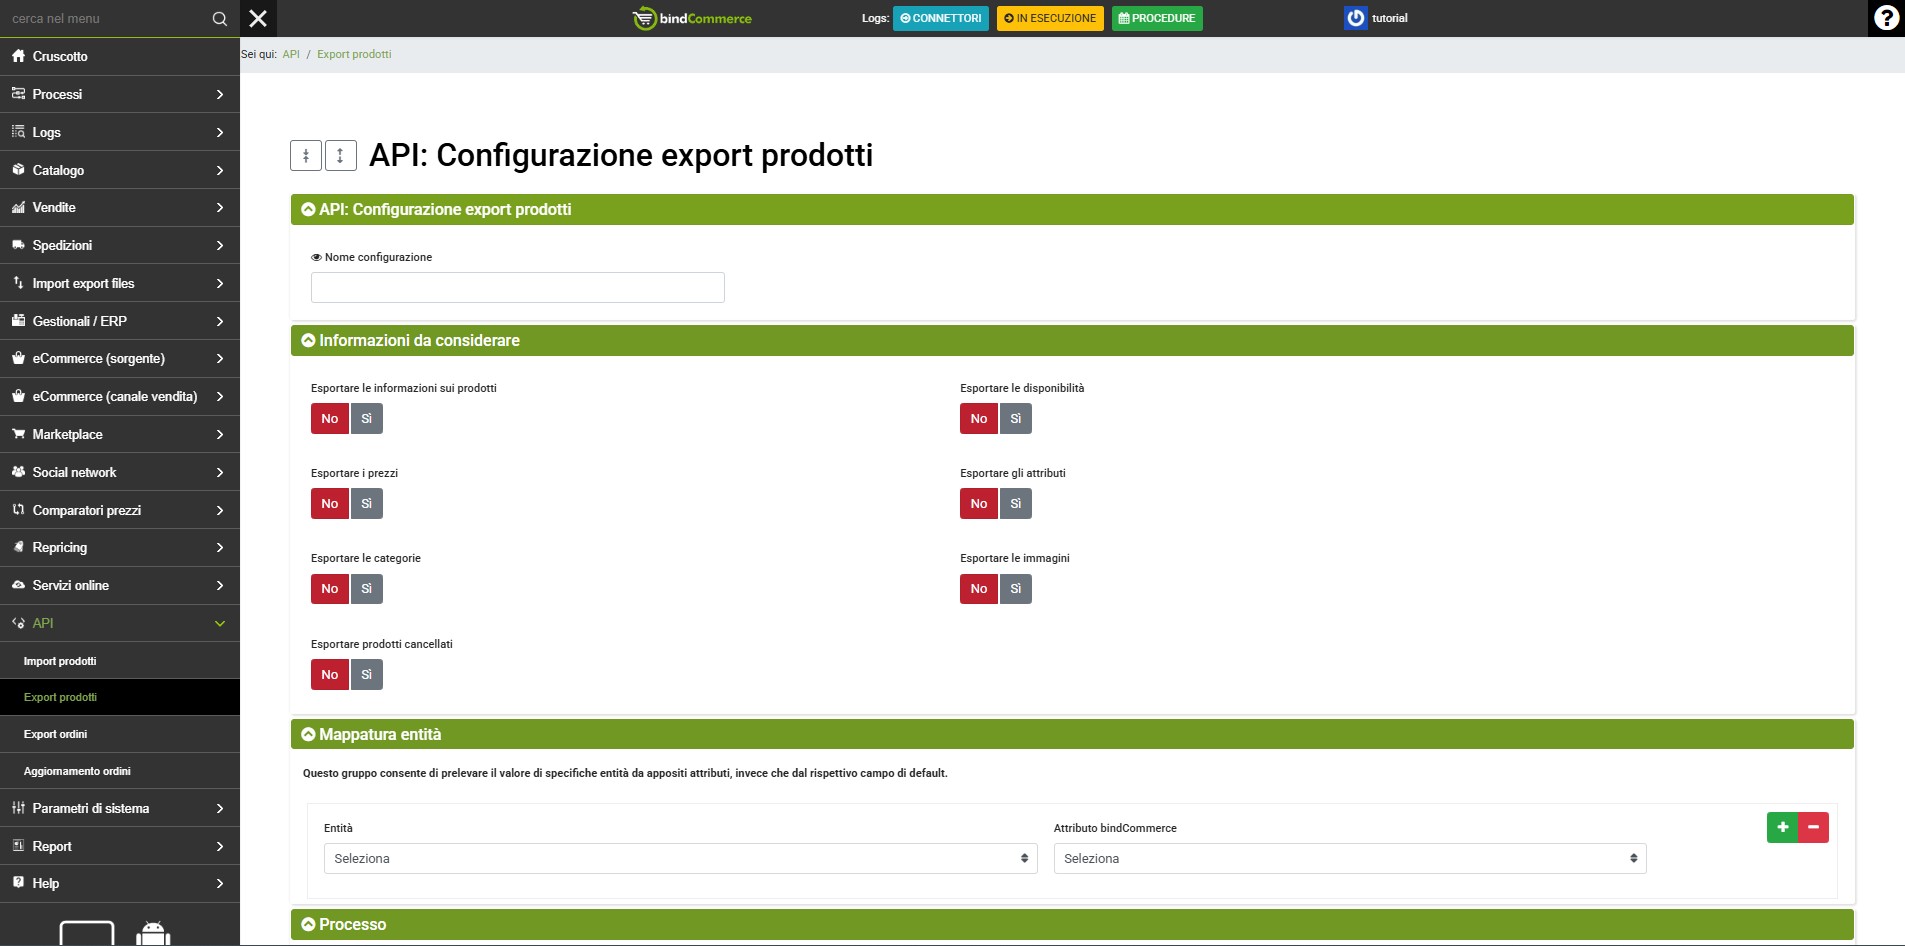This screenshot has width=1905, height=946.
Task: Open the Attributo bindCommerce dropdown
Action: point(1349,859)
